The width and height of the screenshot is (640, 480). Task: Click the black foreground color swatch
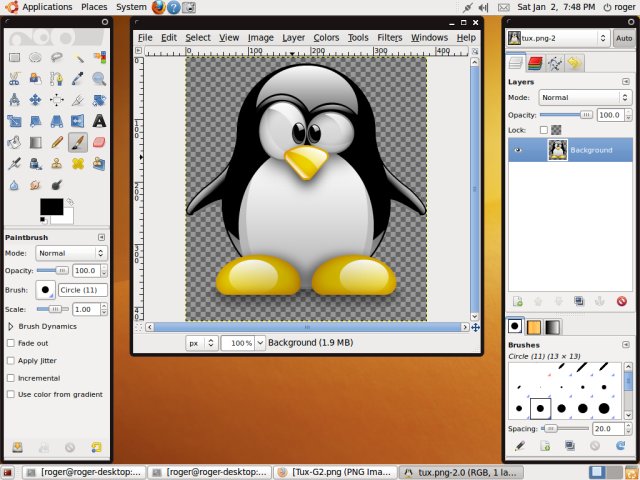51,206
